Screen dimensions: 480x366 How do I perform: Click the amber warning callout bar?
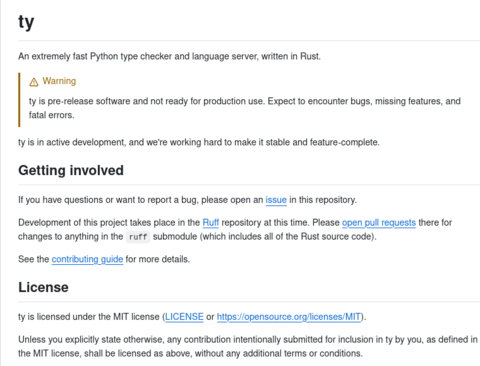pyautogui.click(x=19, y=100)
